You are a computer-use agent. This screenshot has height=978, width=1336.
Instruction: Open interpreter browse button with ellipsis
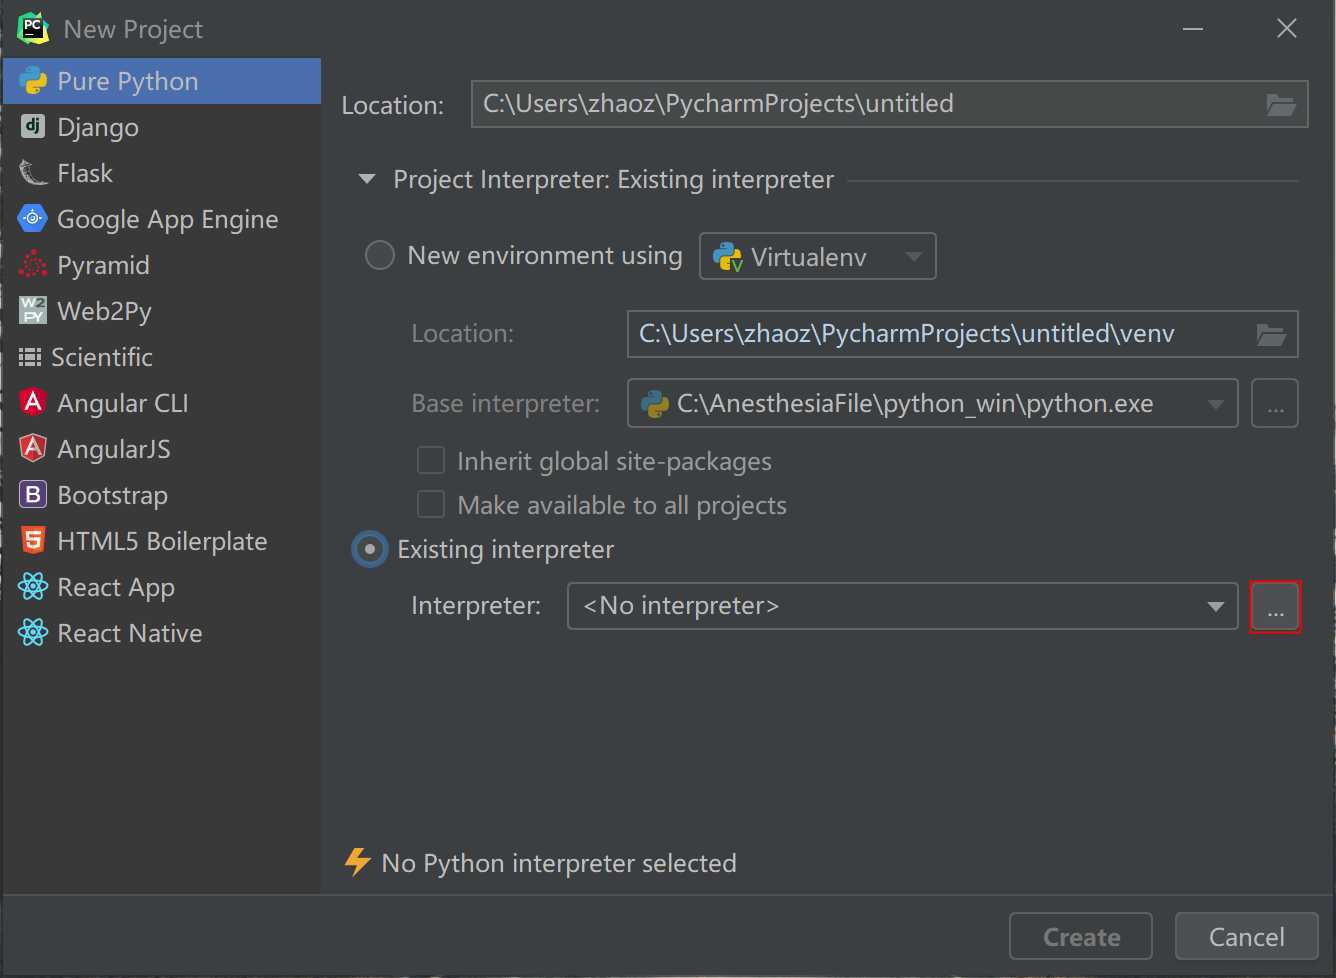[x=1275, y=607]
